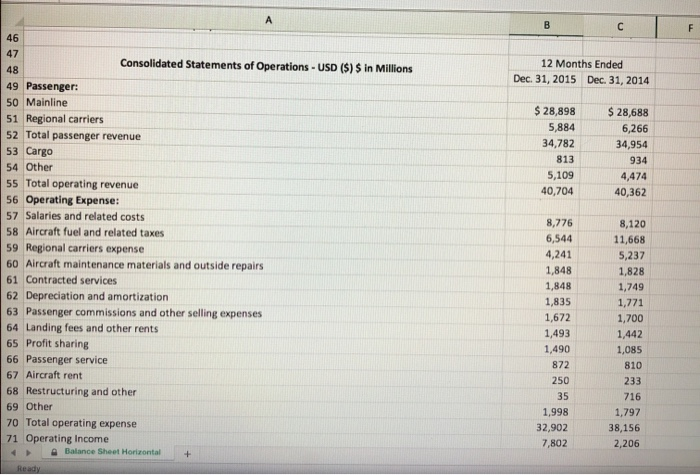Viewport: 700px width, 475px height.
Task: Go to previous sheet using left arrow
Action: click(13, 453)
